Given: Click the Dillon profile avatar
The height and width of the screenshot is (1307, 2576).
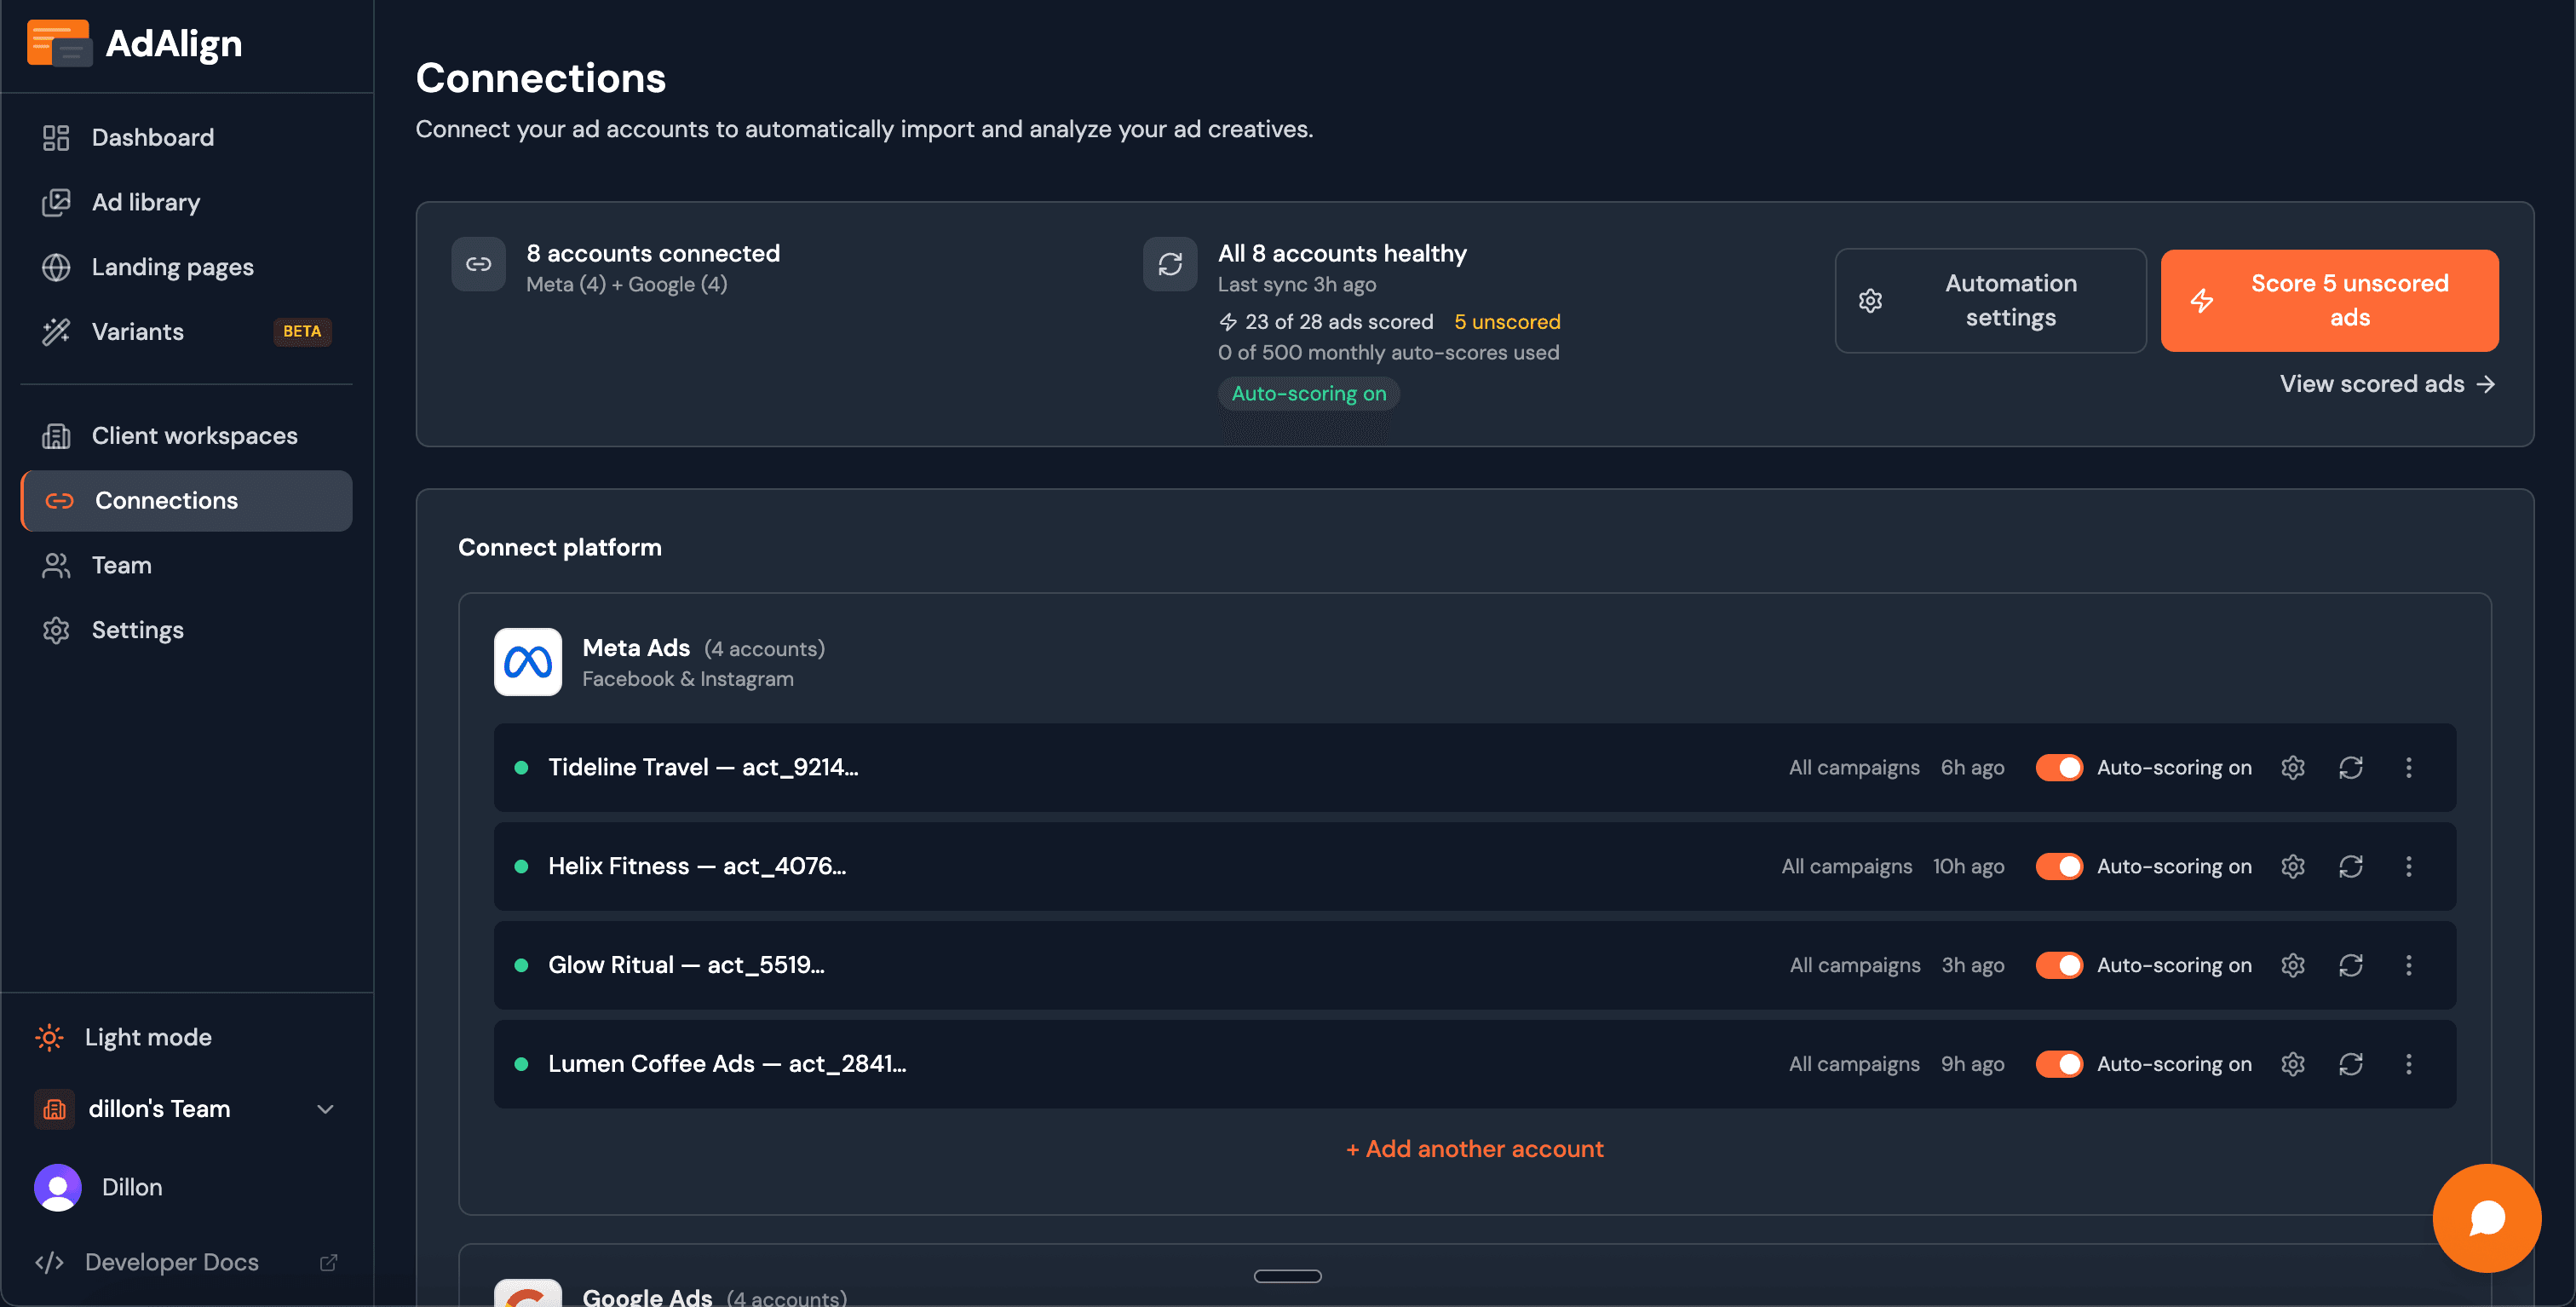Looking at the screenshot, I should 58,1187.
